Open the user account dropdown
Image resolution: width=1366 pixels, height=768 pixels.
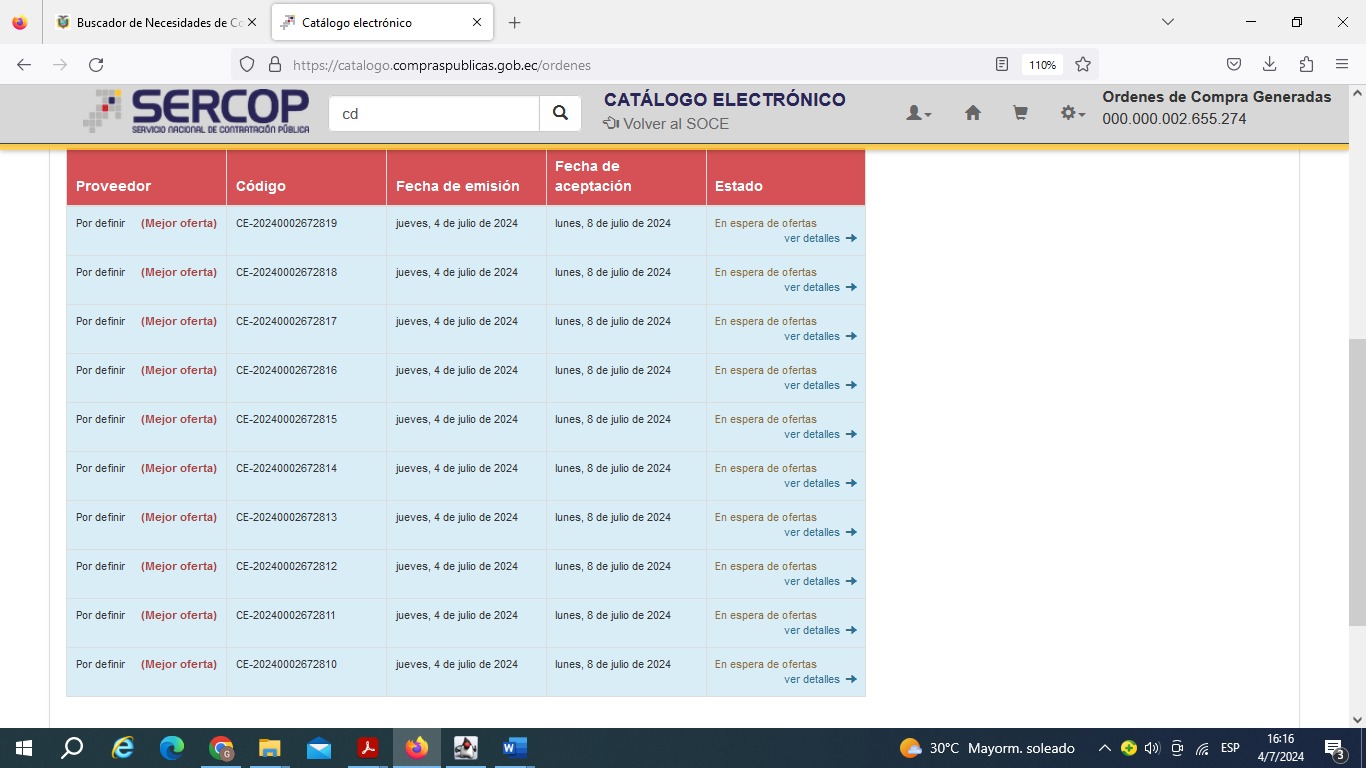[918, 114]
